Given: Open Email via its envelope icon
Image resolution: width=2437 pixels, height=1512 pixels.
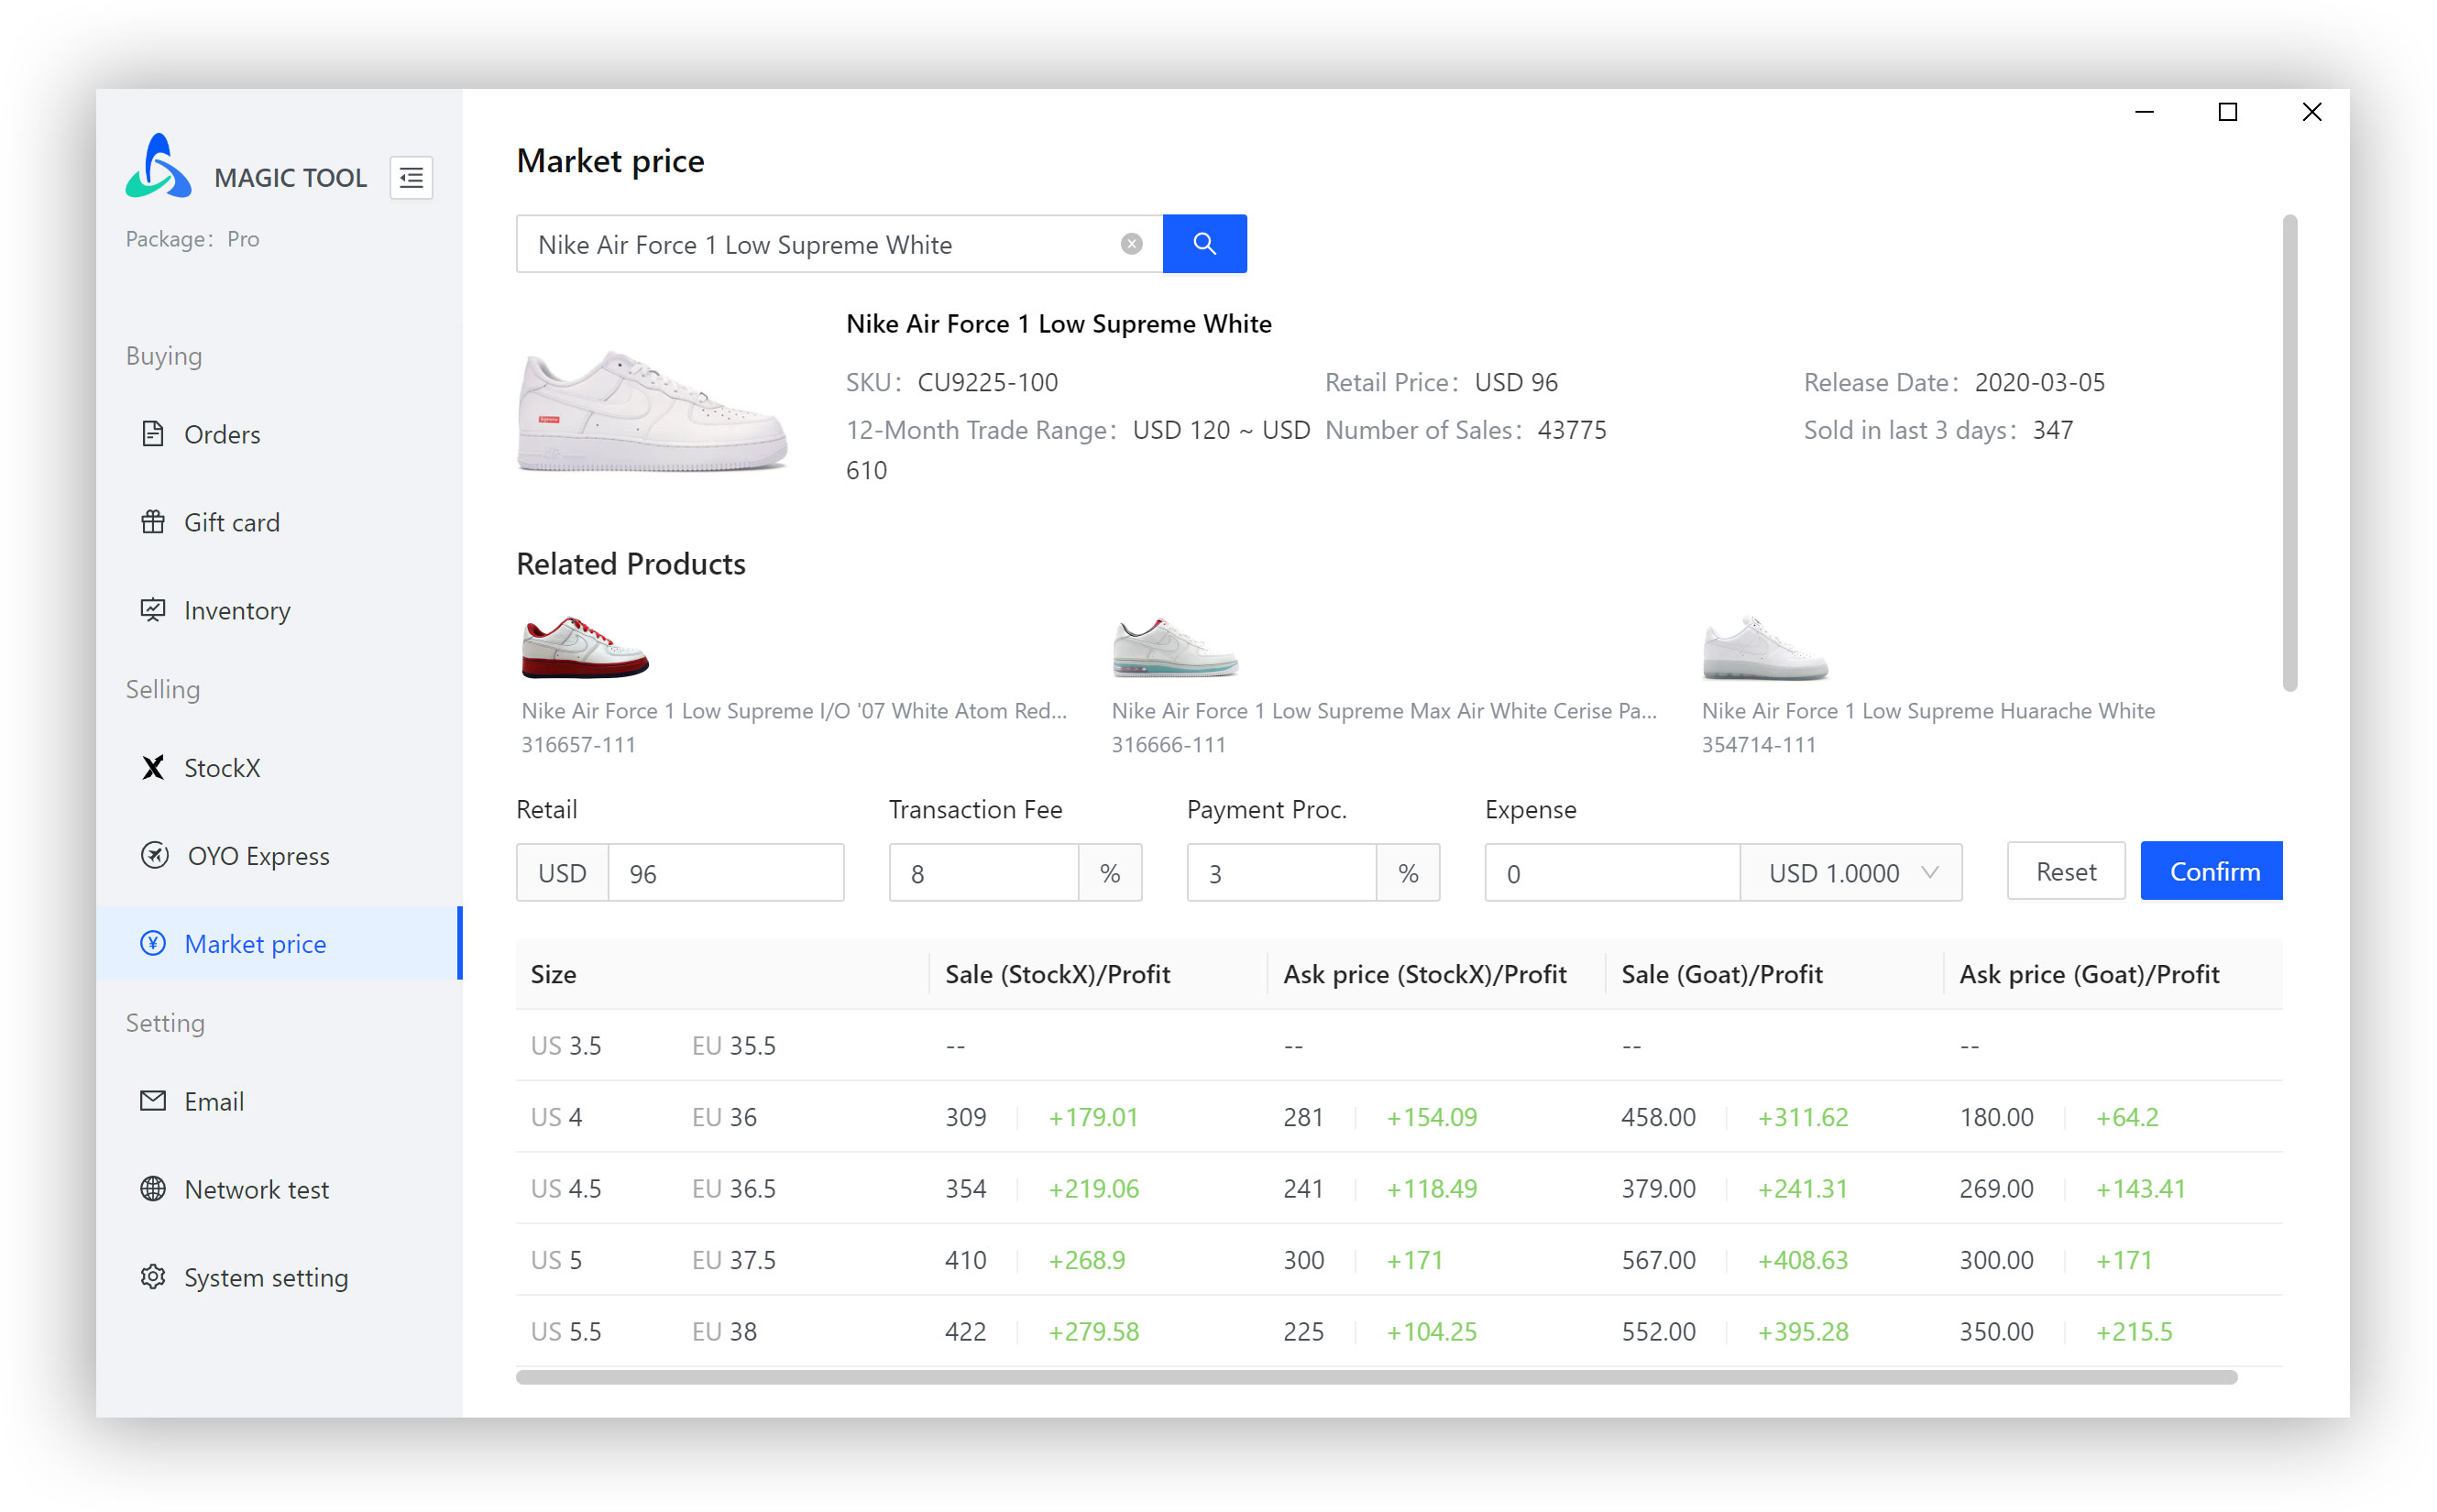Looking at the screenshot, I should point(153,1101).
